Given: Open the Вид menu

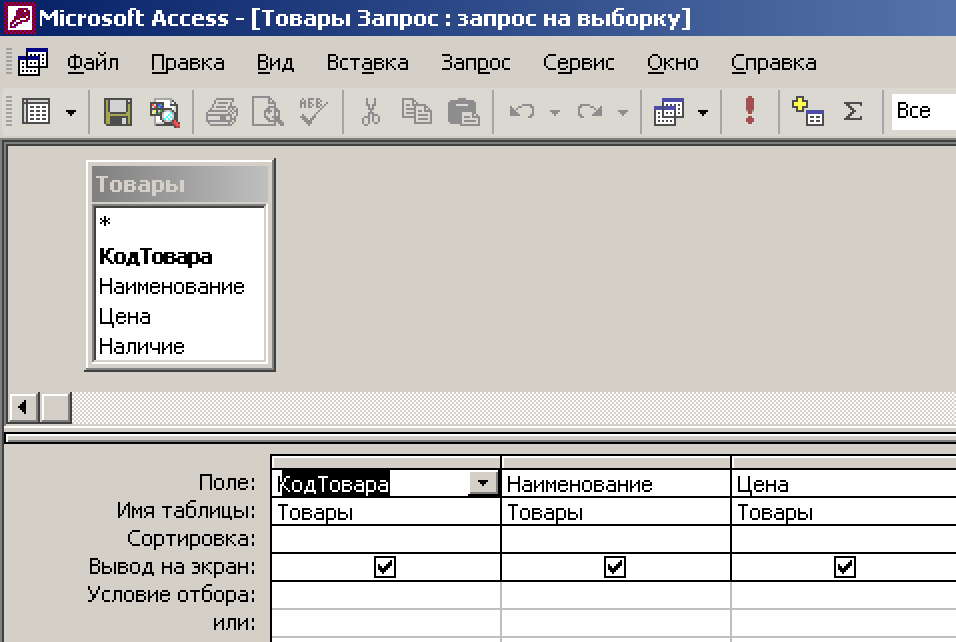Looking at the screenshot, I should pyautogui.click(x=275, y=63).
